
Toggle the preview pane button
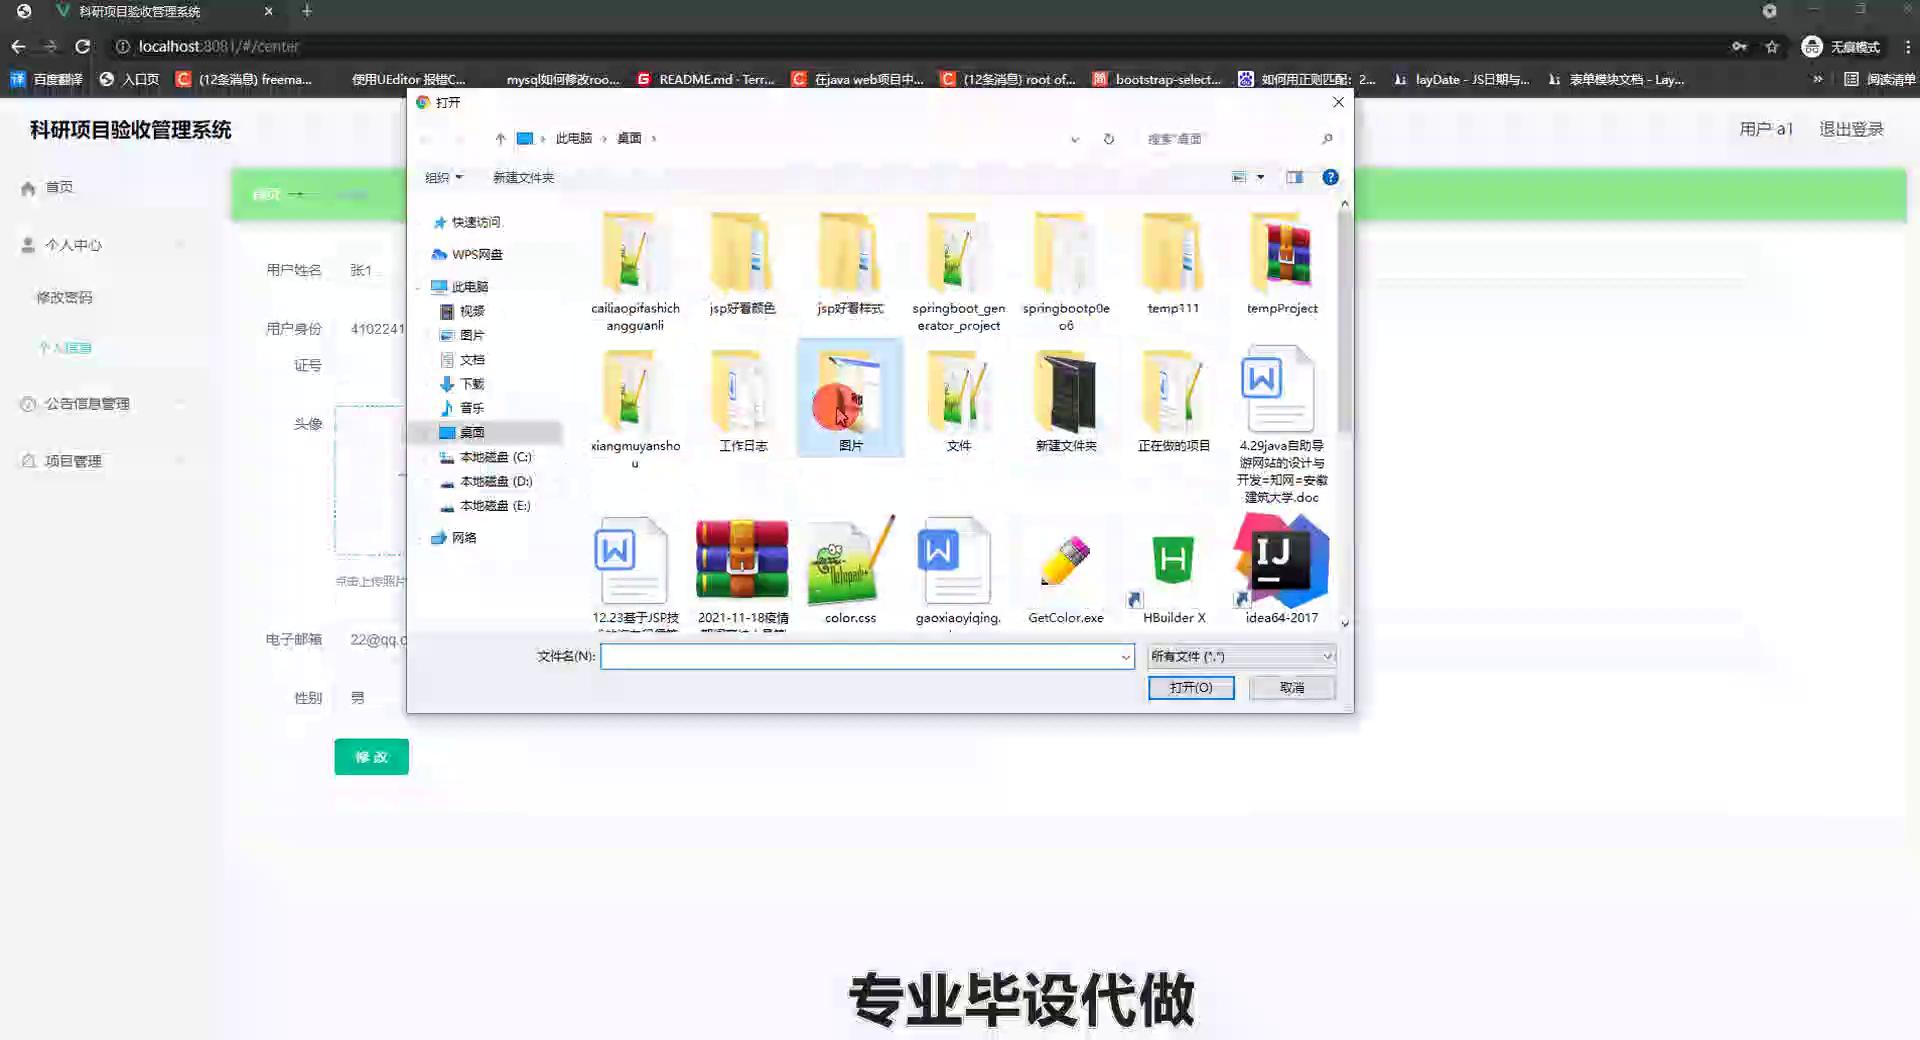point(1294,177)
